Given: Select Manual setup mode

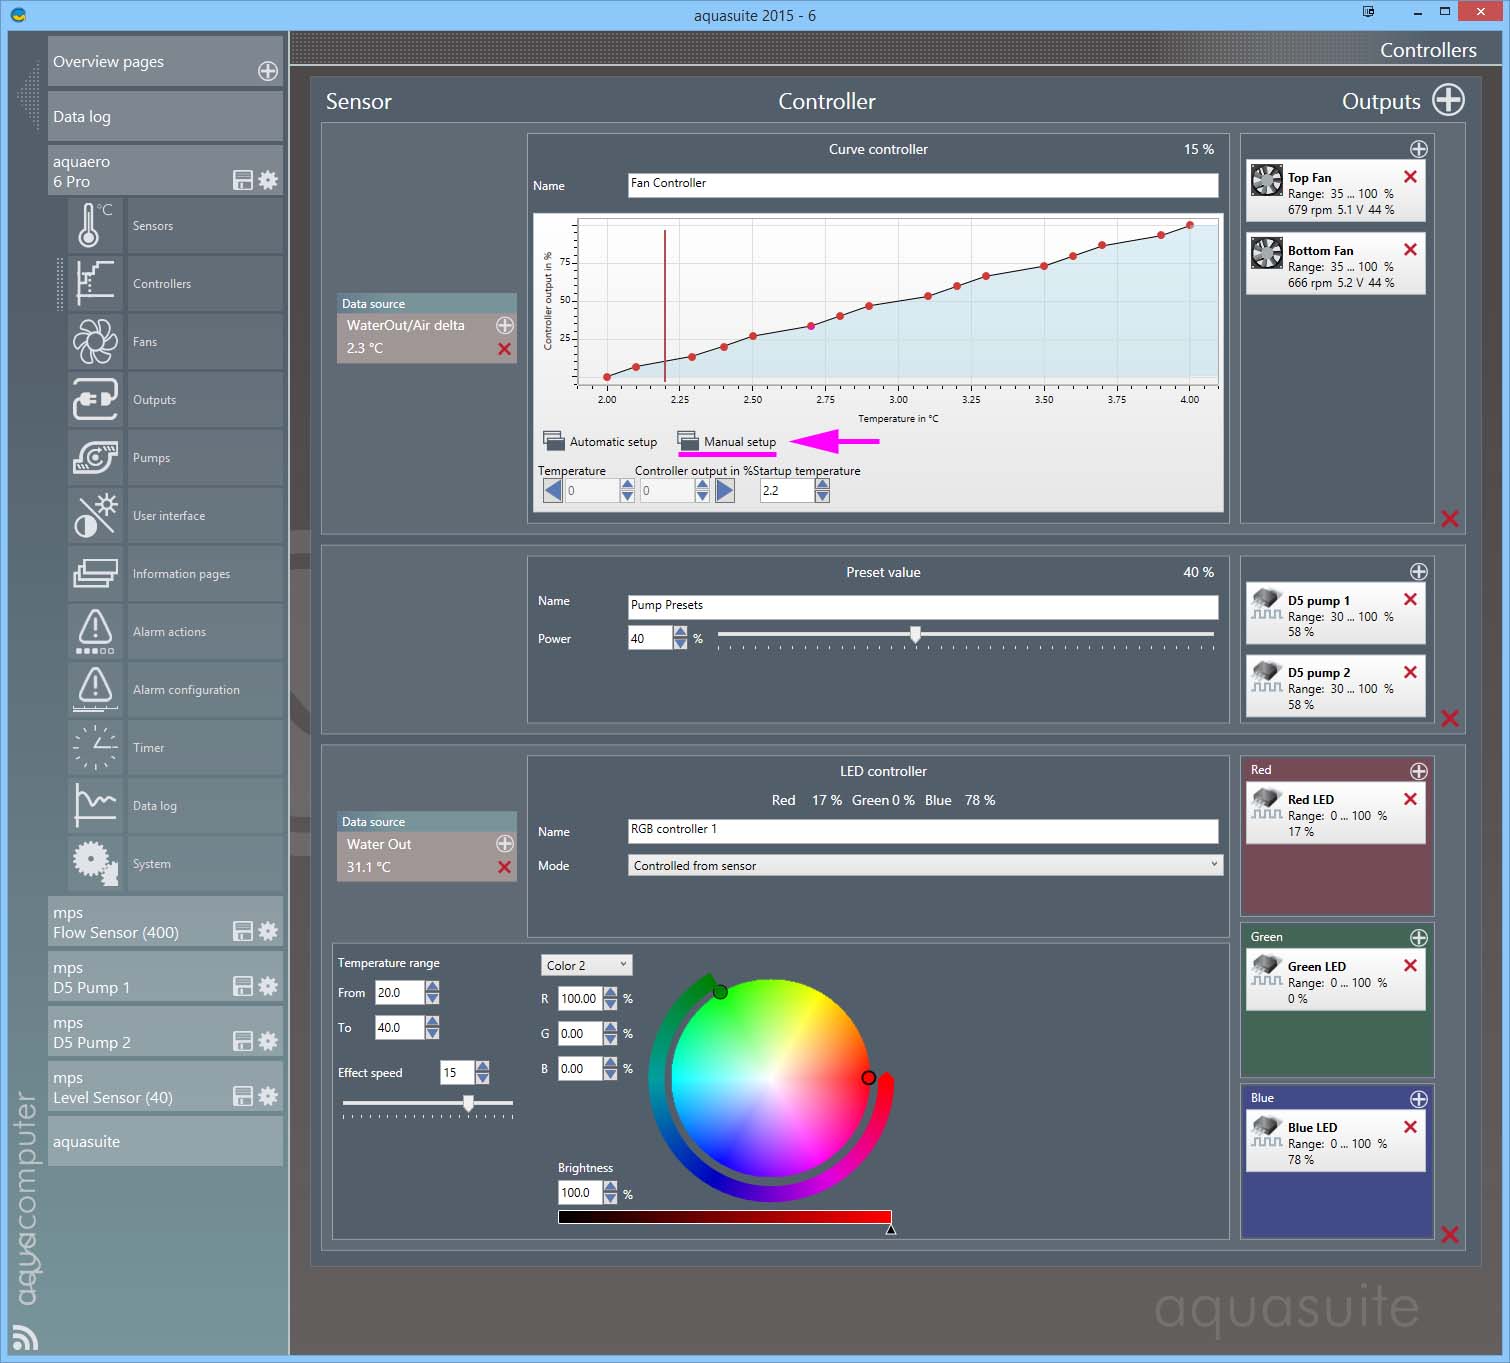Looking at the screenshot, I should 727,441.
